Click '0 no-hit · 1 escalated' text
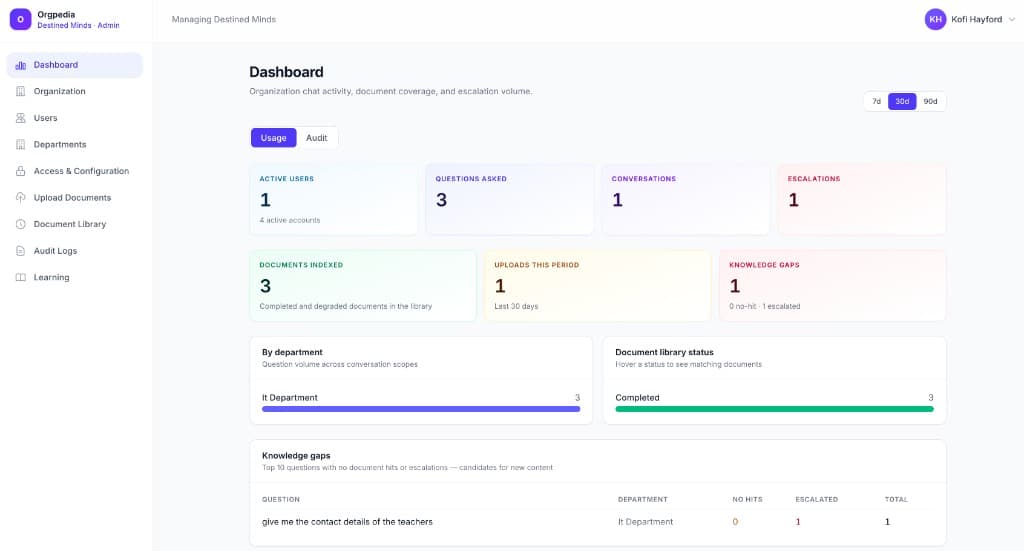This screenshot has height=551, width=1024. coord(765,306)
